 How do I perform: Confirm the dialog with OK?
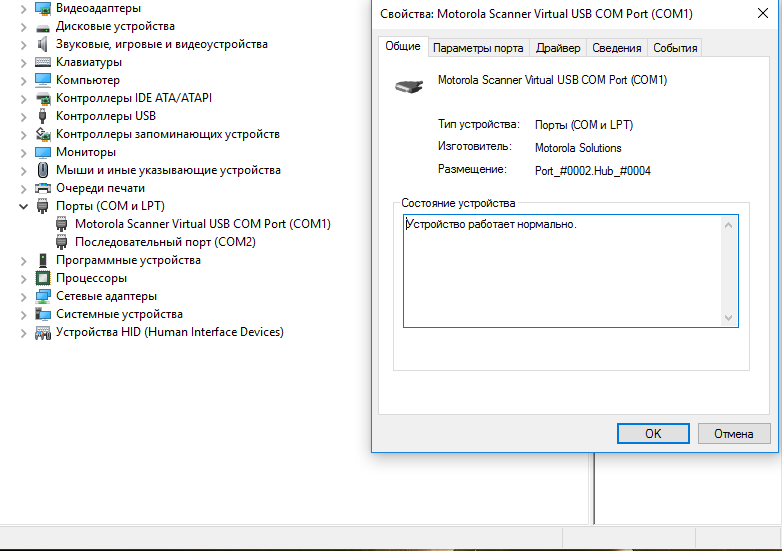click(653, 433)
